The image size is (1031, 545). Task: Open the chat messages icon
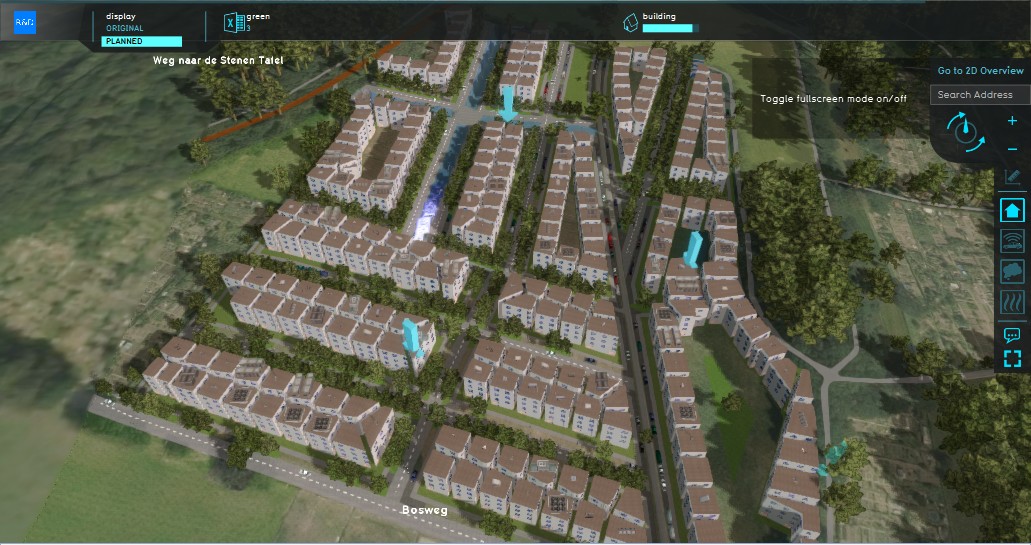(1012, 336)
